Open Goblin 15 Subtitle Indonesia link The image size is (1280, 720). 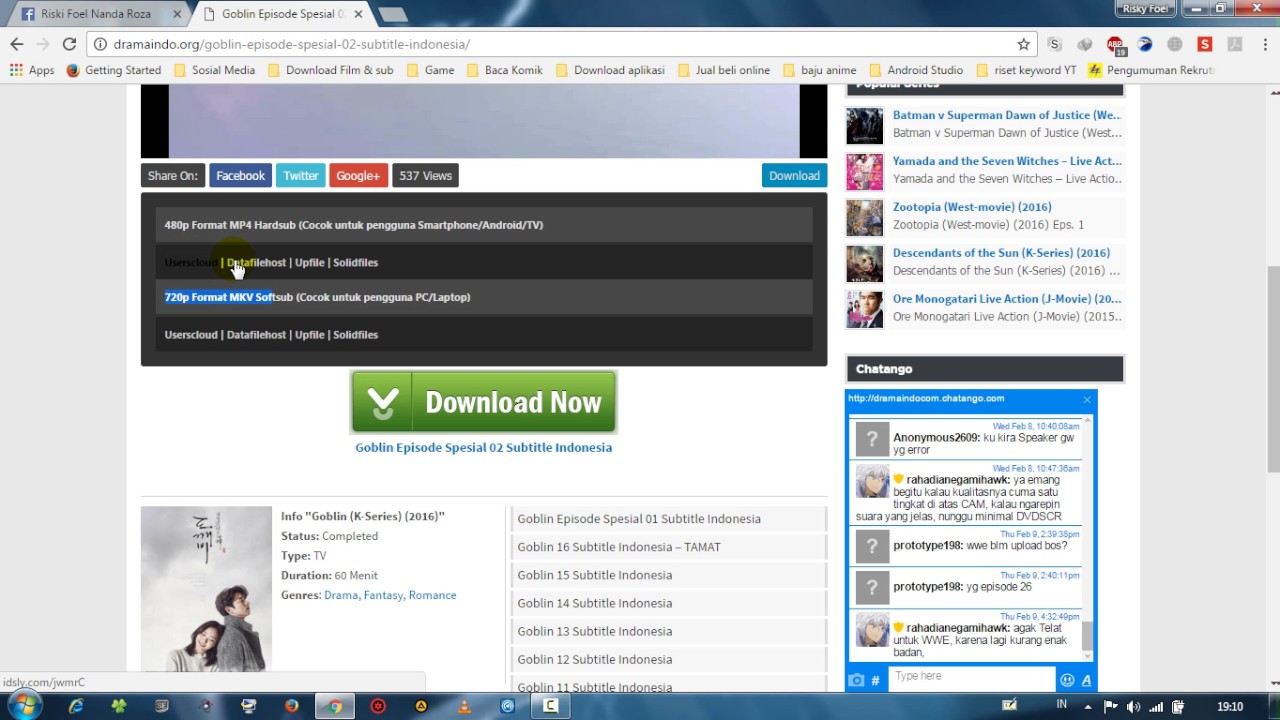pyautogui.click(x=595, y=575)
